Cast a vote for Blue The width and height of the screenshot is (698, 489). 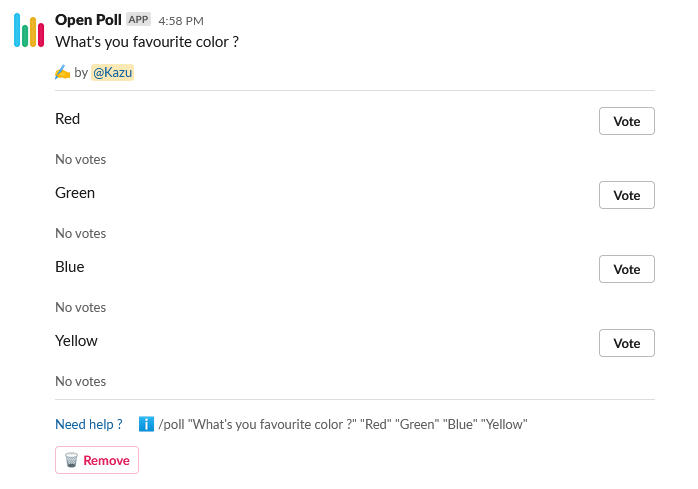[x=626, y=269]
